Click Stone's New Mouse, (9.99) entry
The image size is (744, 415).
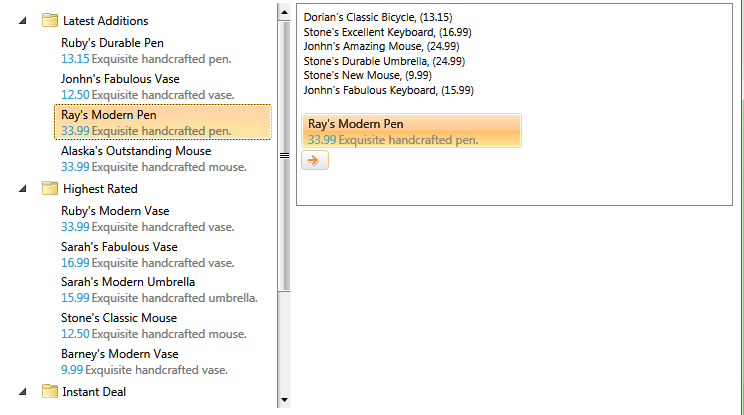pos(367,75)
